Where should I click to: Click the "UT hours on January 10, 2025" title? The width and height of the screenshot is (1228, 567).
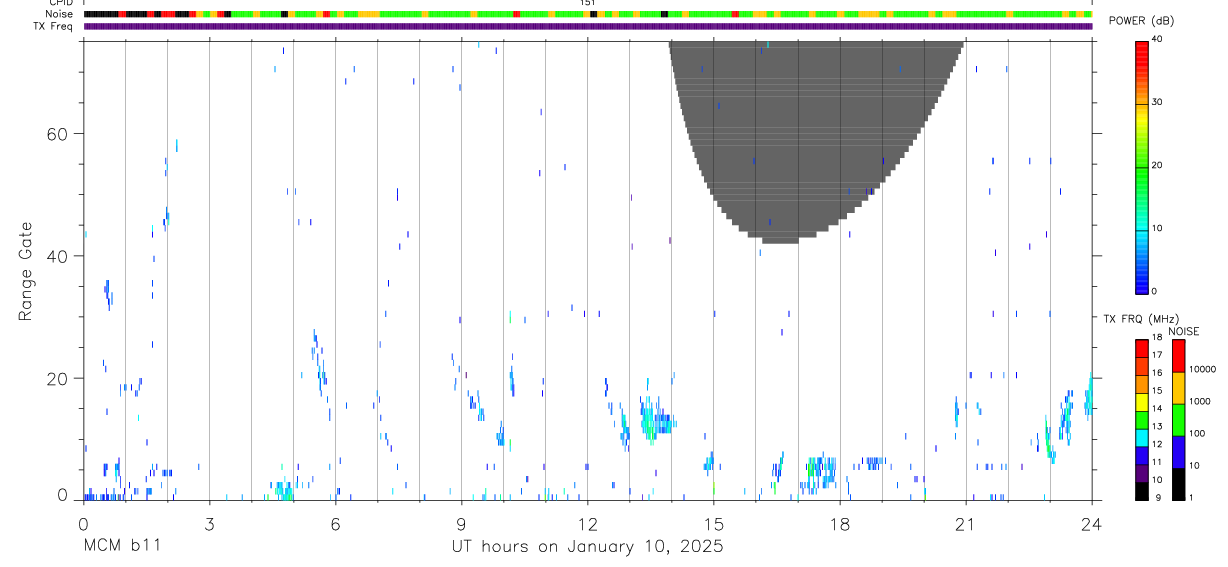(587, 547)
